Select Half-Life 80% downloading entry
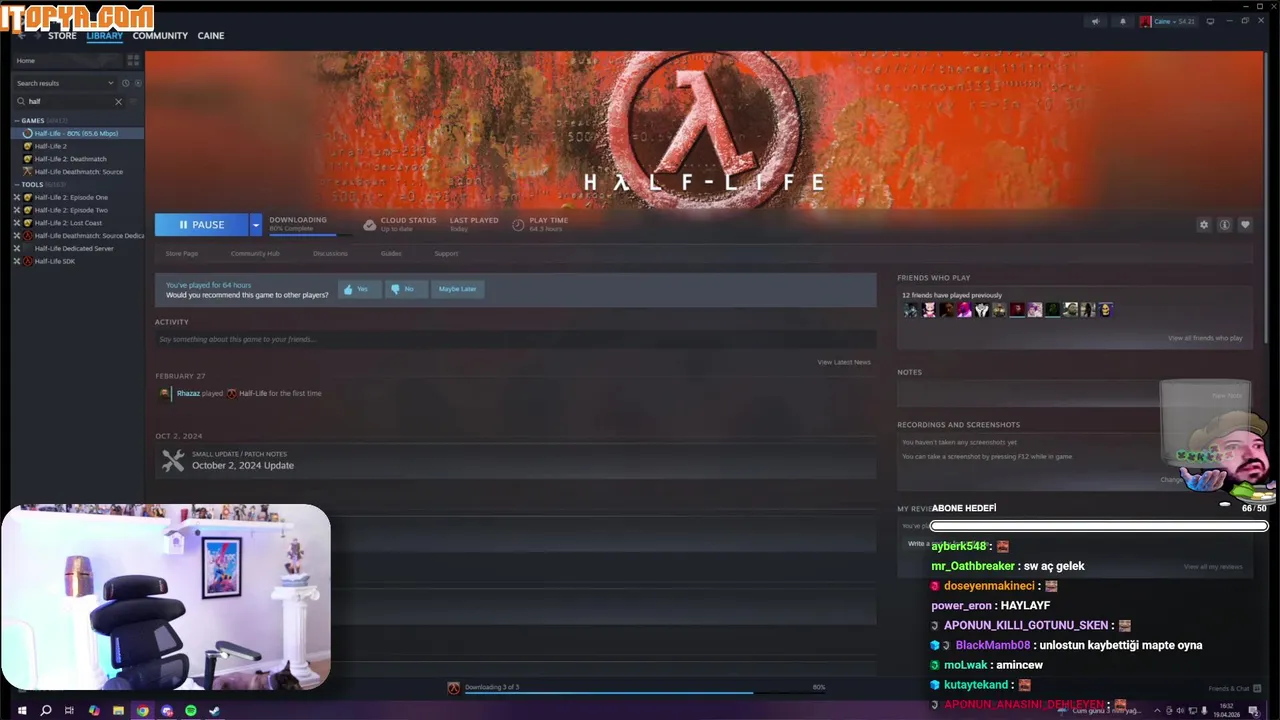1280x720 pixels. tap(76, 133)
